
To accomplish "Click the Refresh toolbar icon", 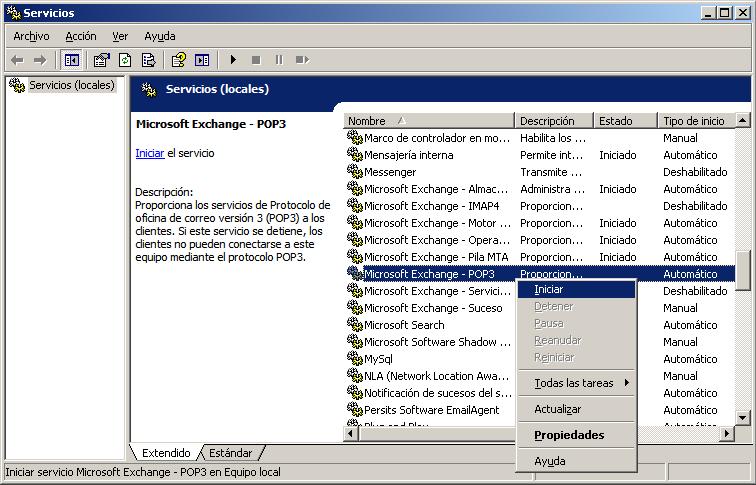I will 125,60.
